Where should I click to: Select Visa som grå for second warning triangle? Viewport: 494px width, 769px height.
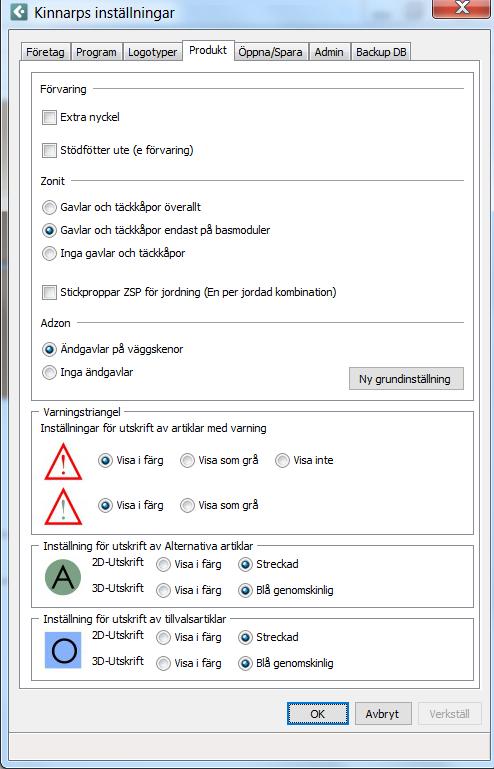187,506
